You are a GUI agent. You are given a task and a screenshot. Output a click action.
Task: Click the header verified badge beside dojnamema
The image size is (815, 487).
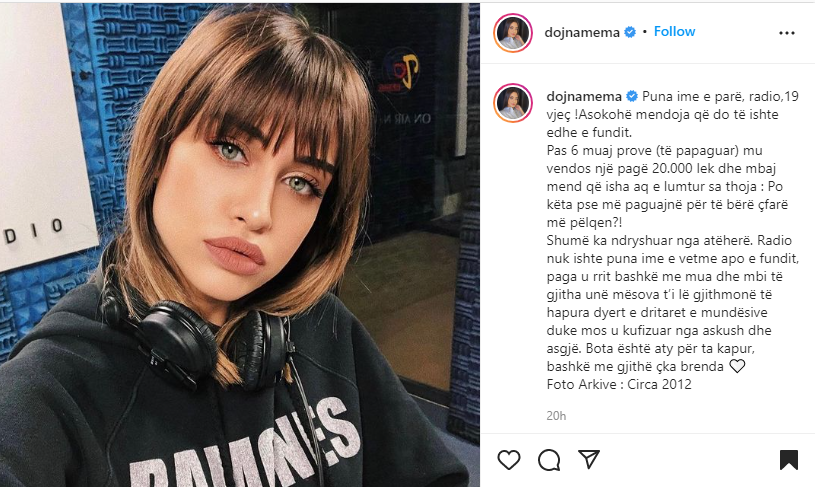click(630, 32)
